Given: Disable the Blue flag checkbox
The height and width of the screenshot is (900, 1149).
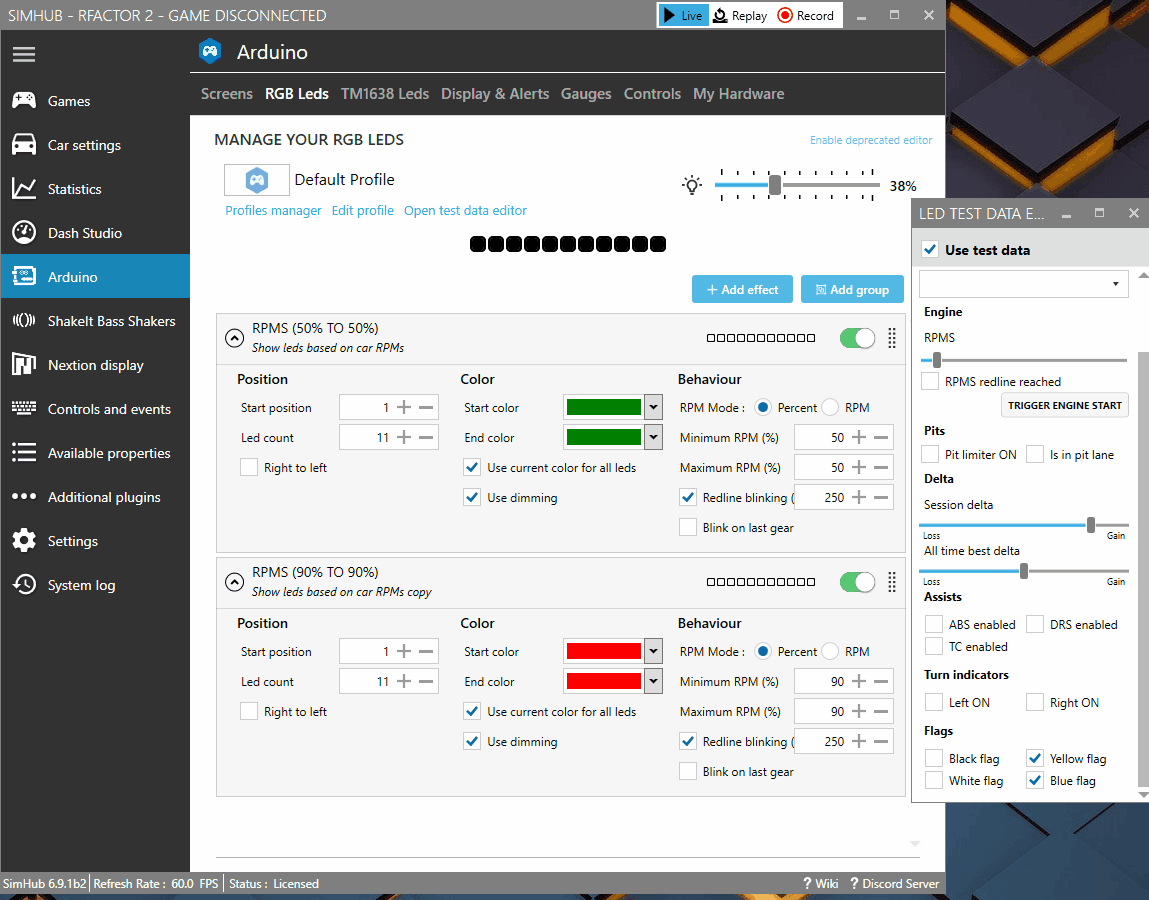Looking at the screenshot, I should (1034, 780).
